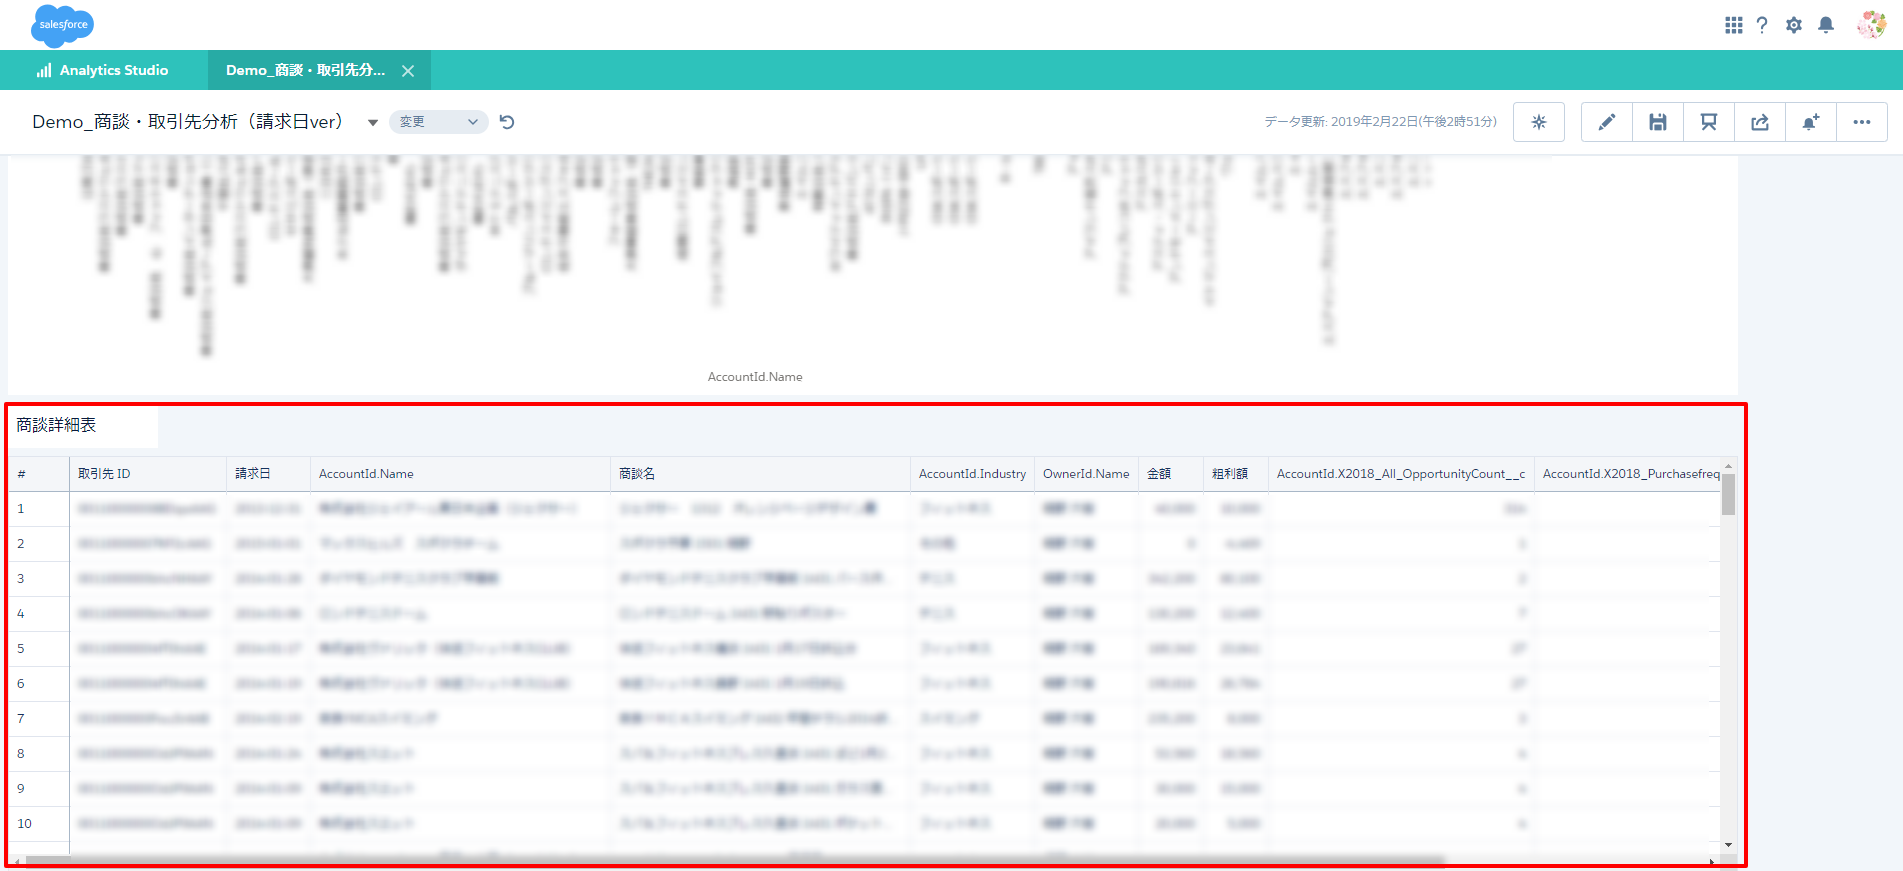Click the snowflake toolbar icon

click(x=1538, y=122)
